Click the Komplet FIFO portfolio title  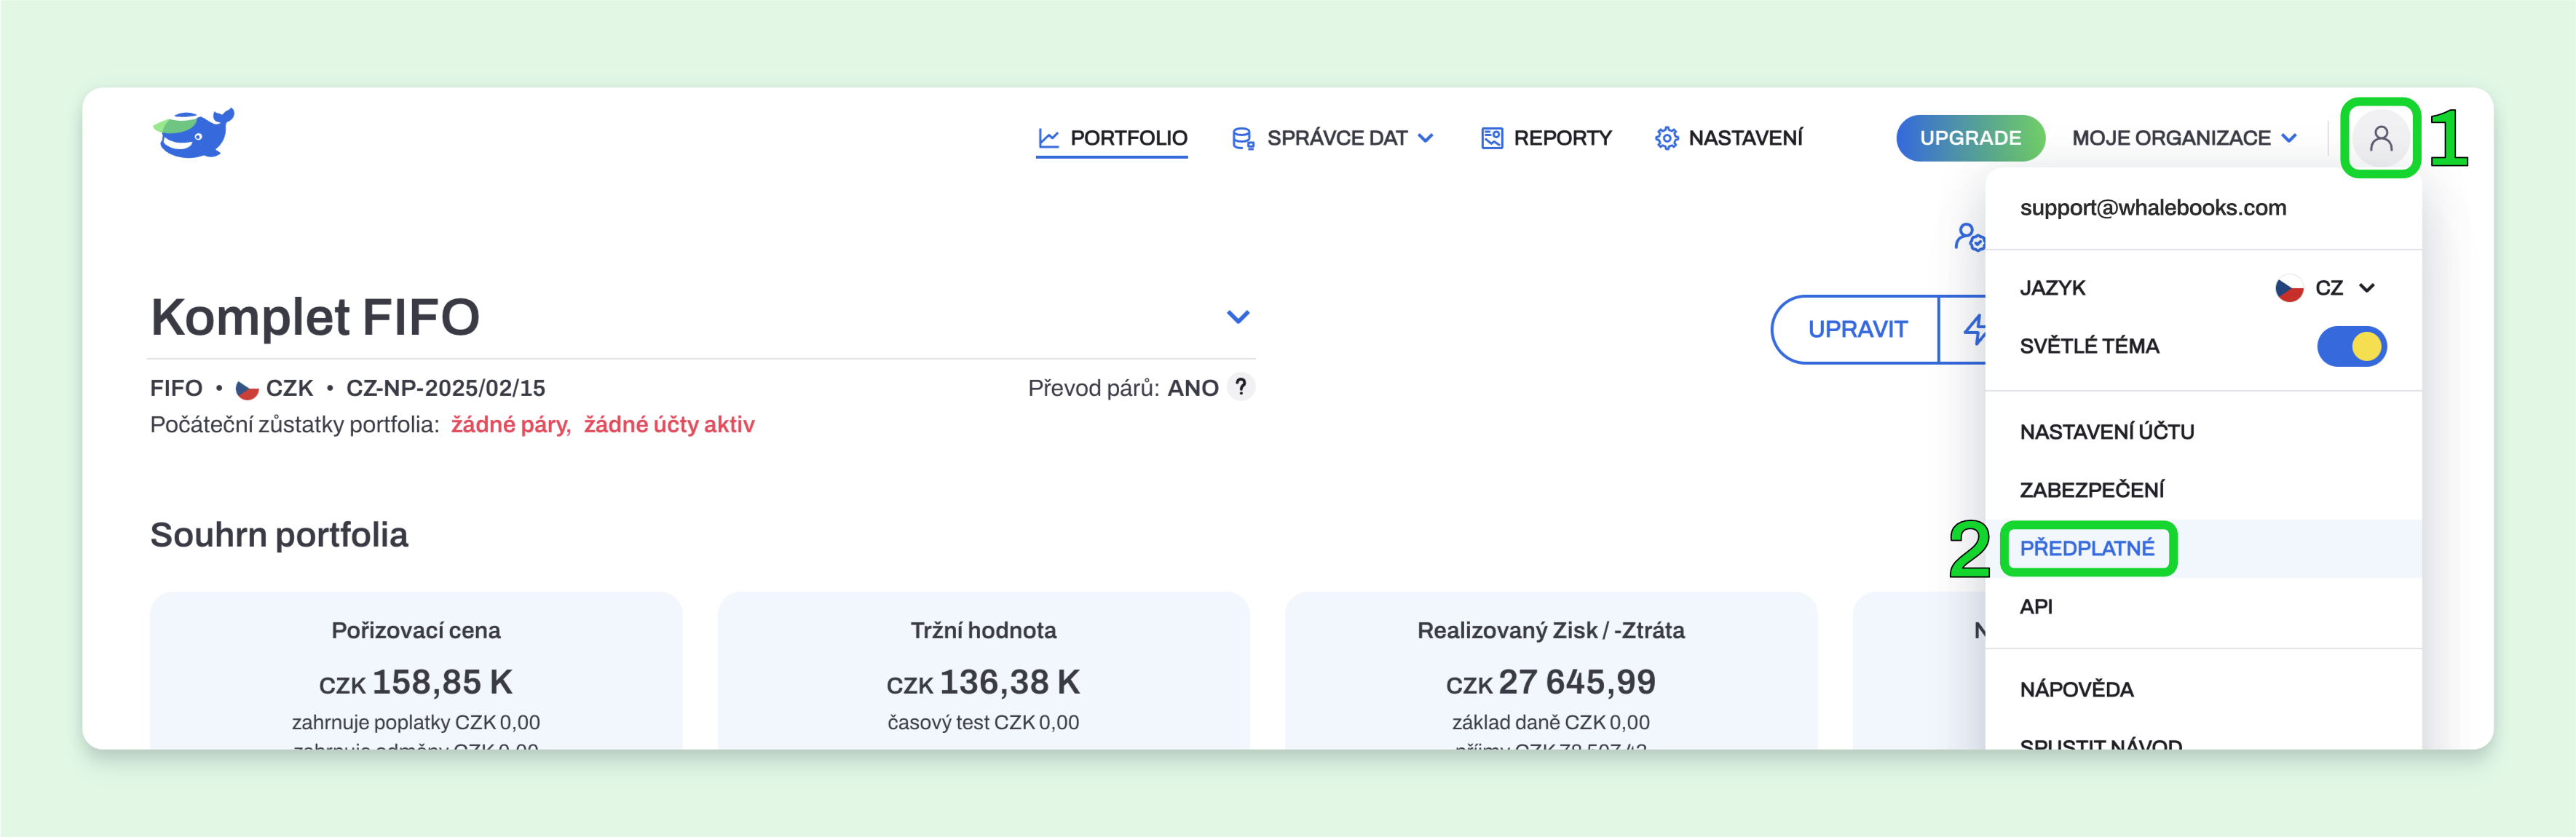click(315, 317)
